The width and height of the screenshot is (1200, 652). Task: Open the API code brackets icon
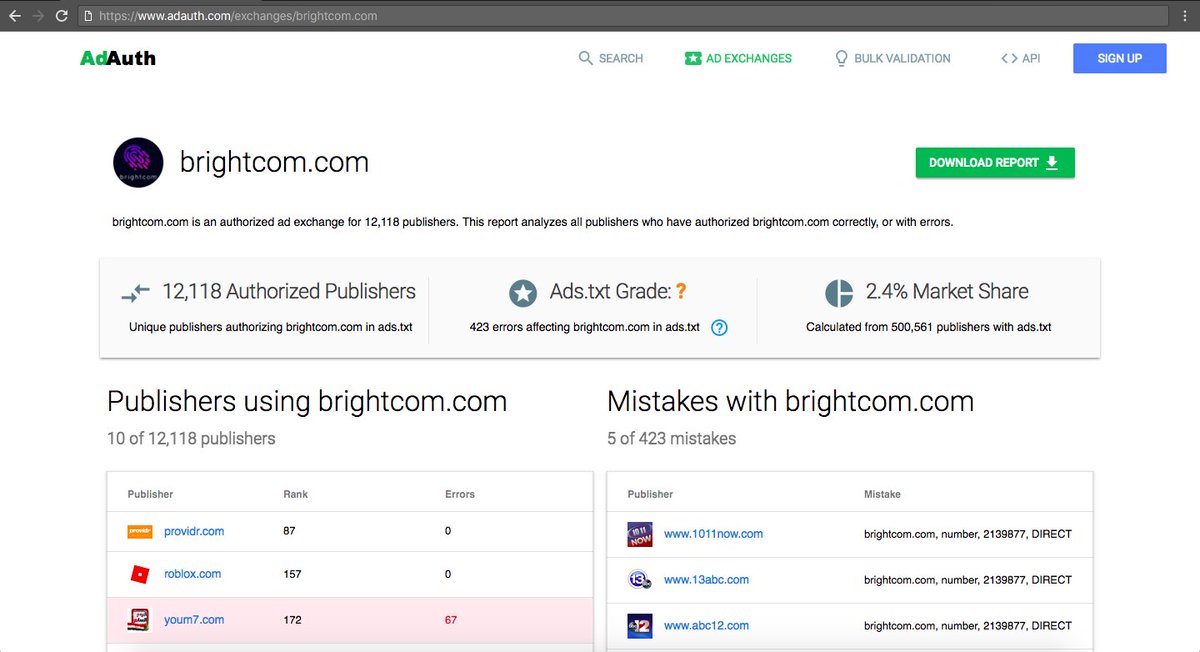click(1009, 58)
